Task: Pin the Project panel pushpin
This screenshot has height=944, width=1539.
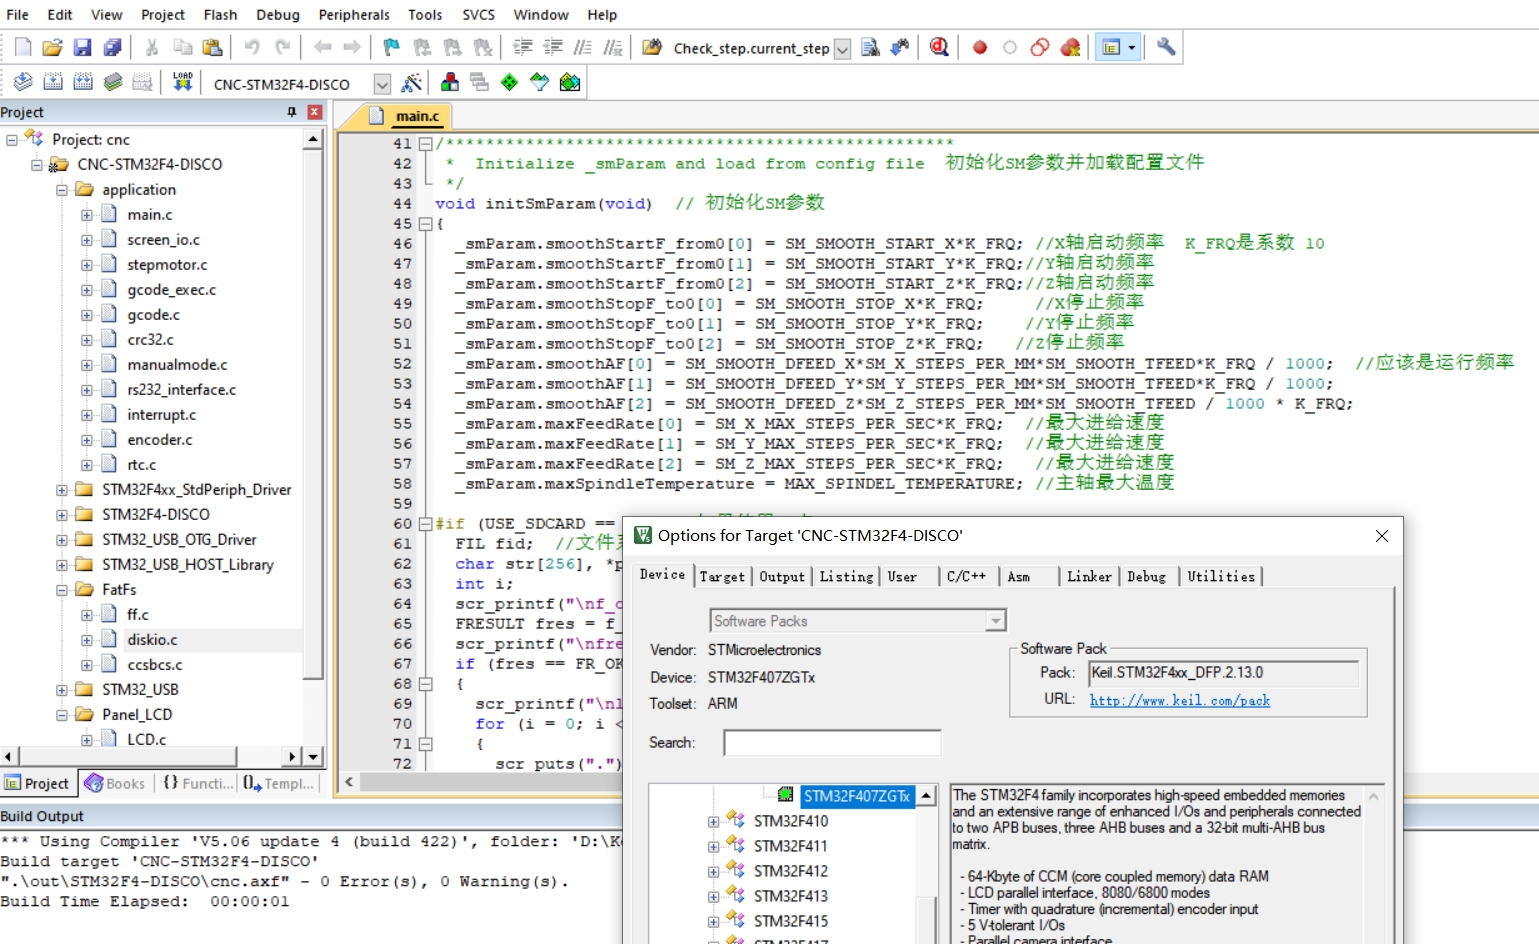Action: click(291, 113)
